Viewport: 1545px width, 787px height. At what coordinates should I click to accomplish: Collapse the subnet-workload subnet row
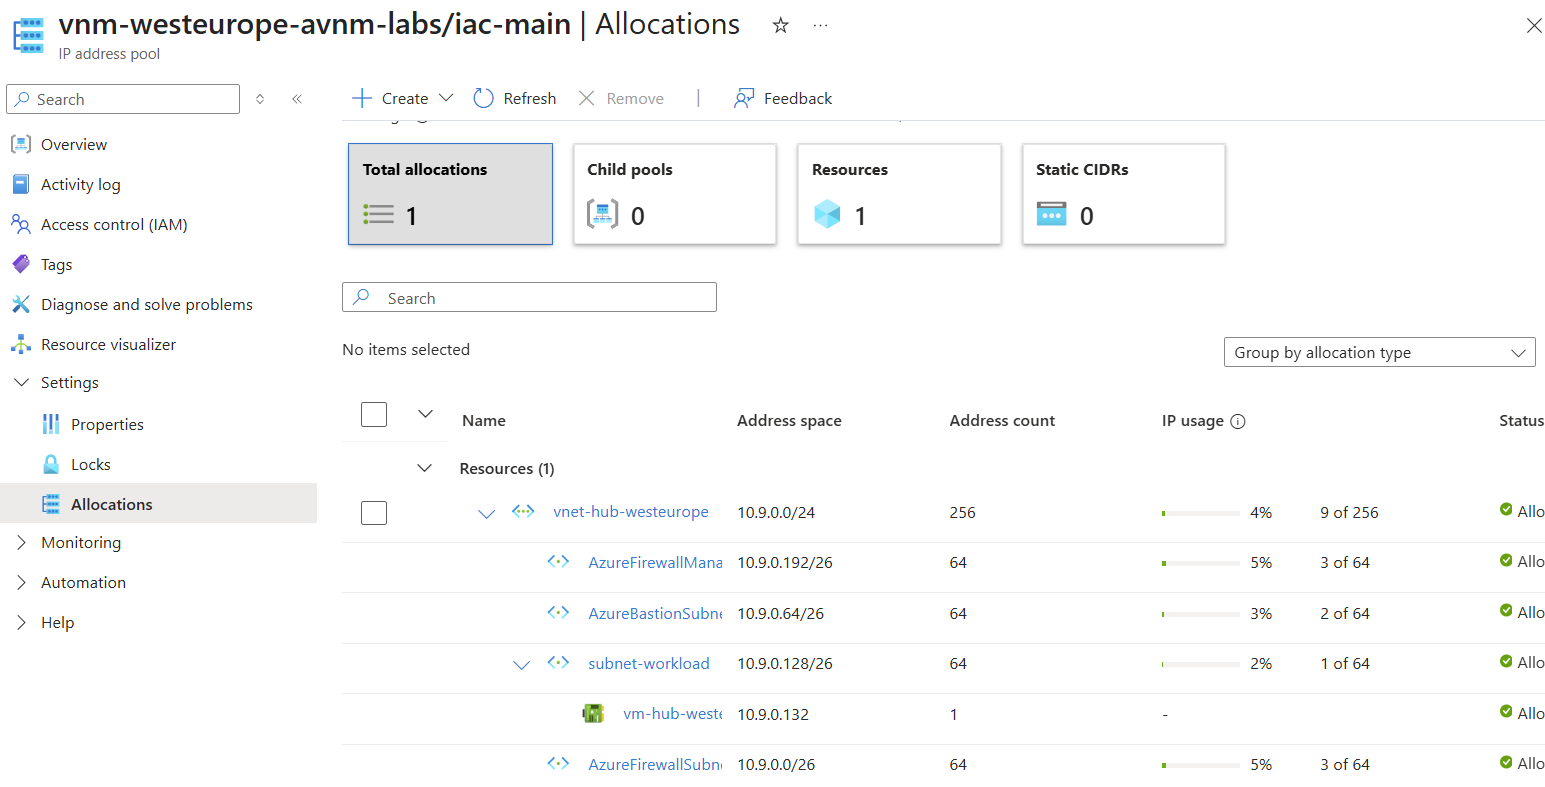pos(521,663)
